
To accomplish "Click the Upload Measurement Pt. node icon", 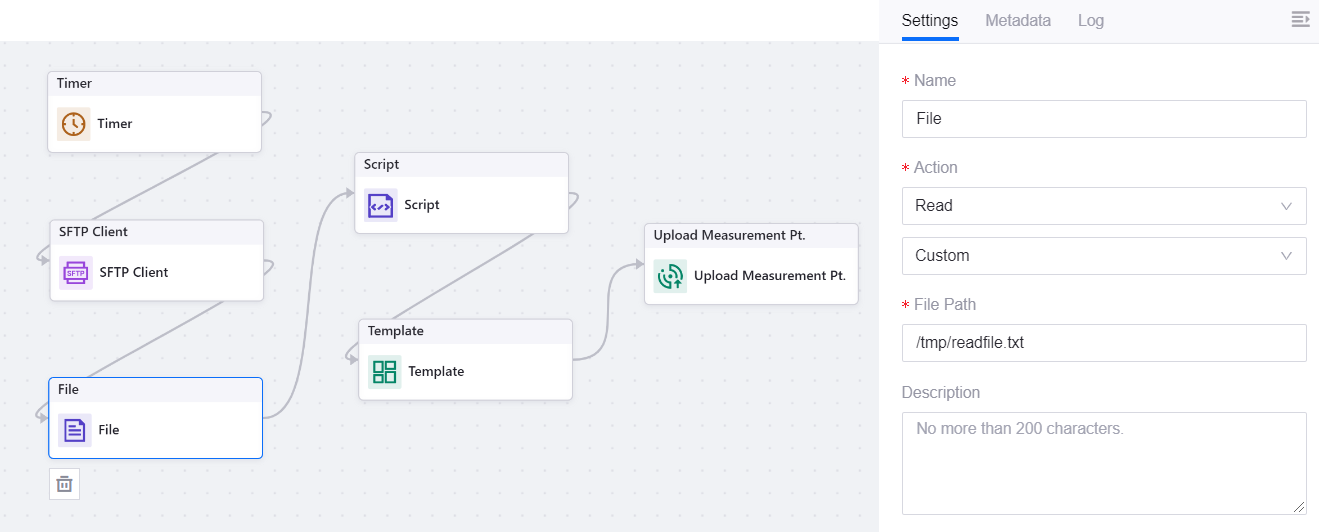I will point(670,276).
